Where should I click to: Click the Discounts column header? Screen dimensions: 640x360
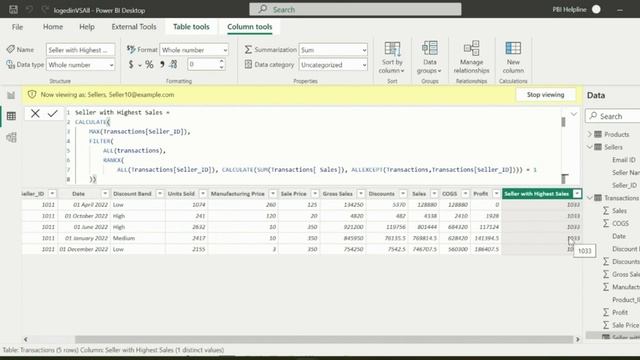tap(382, 193)
